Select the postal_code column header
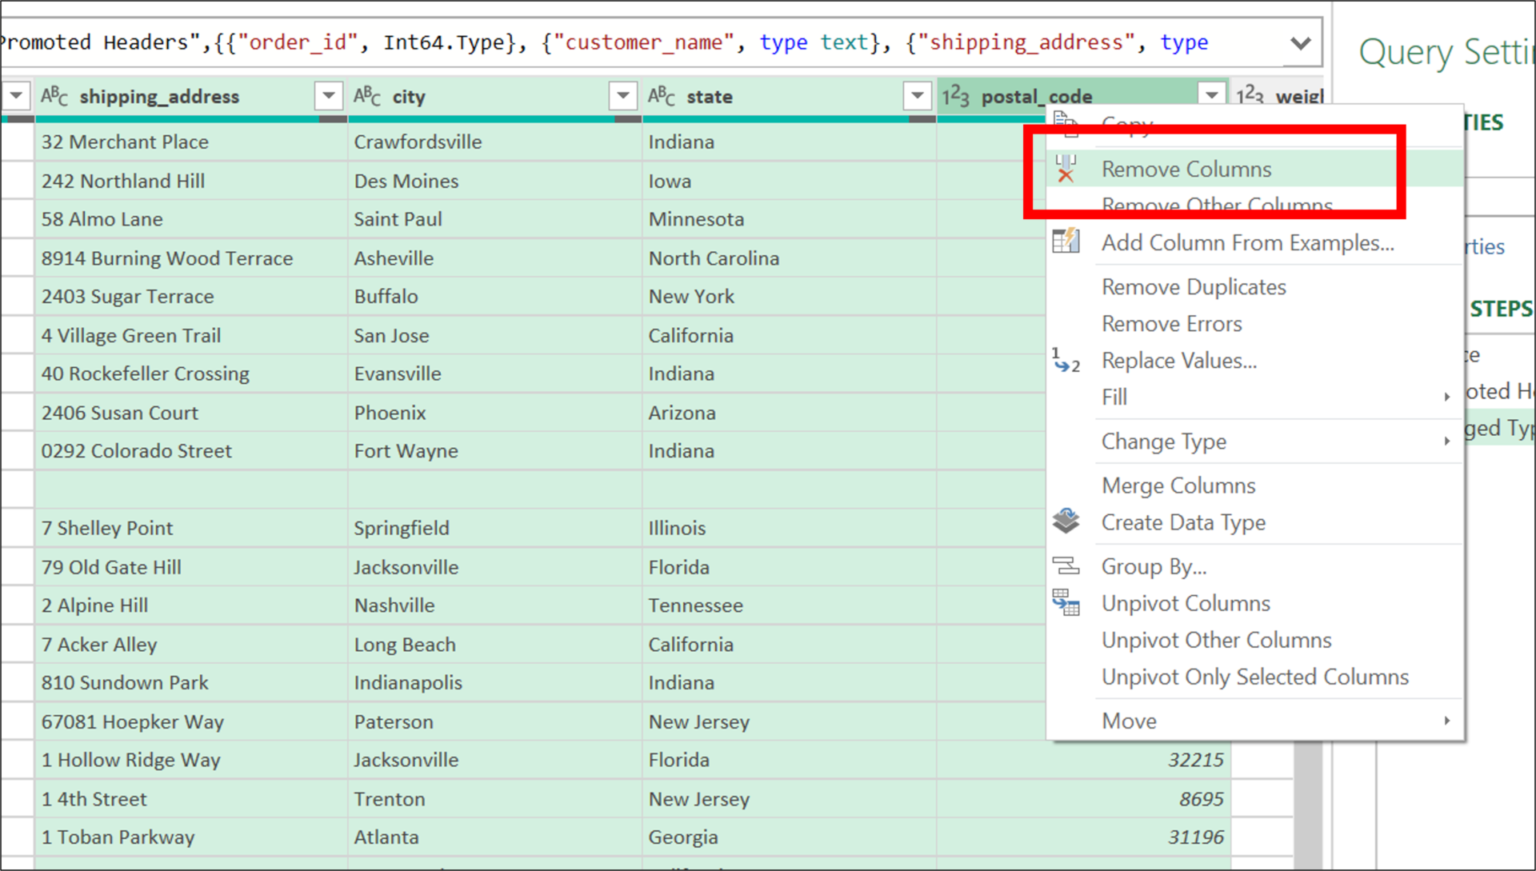 tap(1083, 96)
